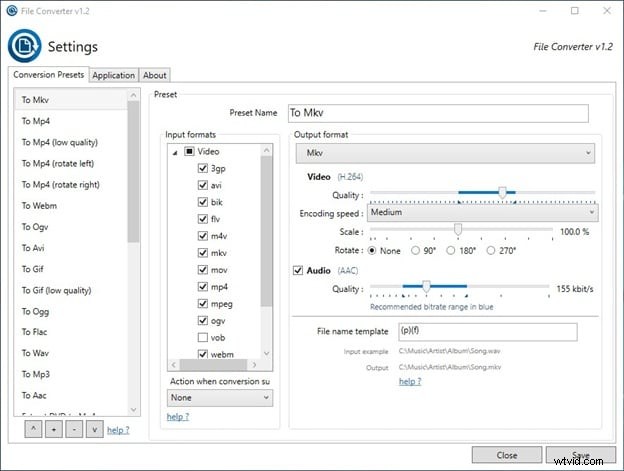Image resolution: width=624 pixels, height=471 pixels.
Task: Collapse the Video tree node arrow
Action: coord(175,153)
